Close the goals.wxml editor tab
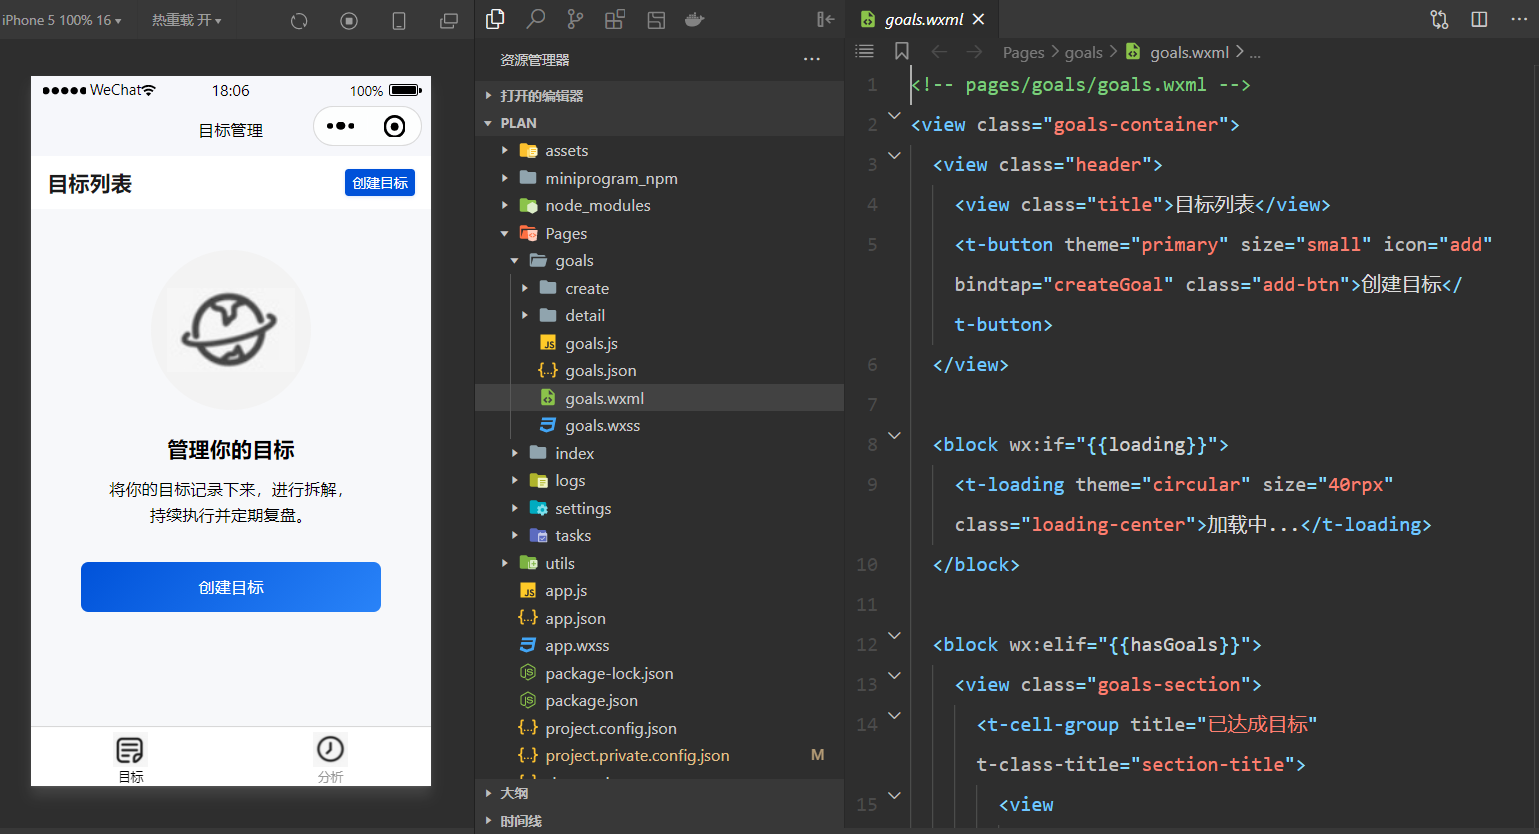Screen dimensions: 1539x834 [979, 19]
